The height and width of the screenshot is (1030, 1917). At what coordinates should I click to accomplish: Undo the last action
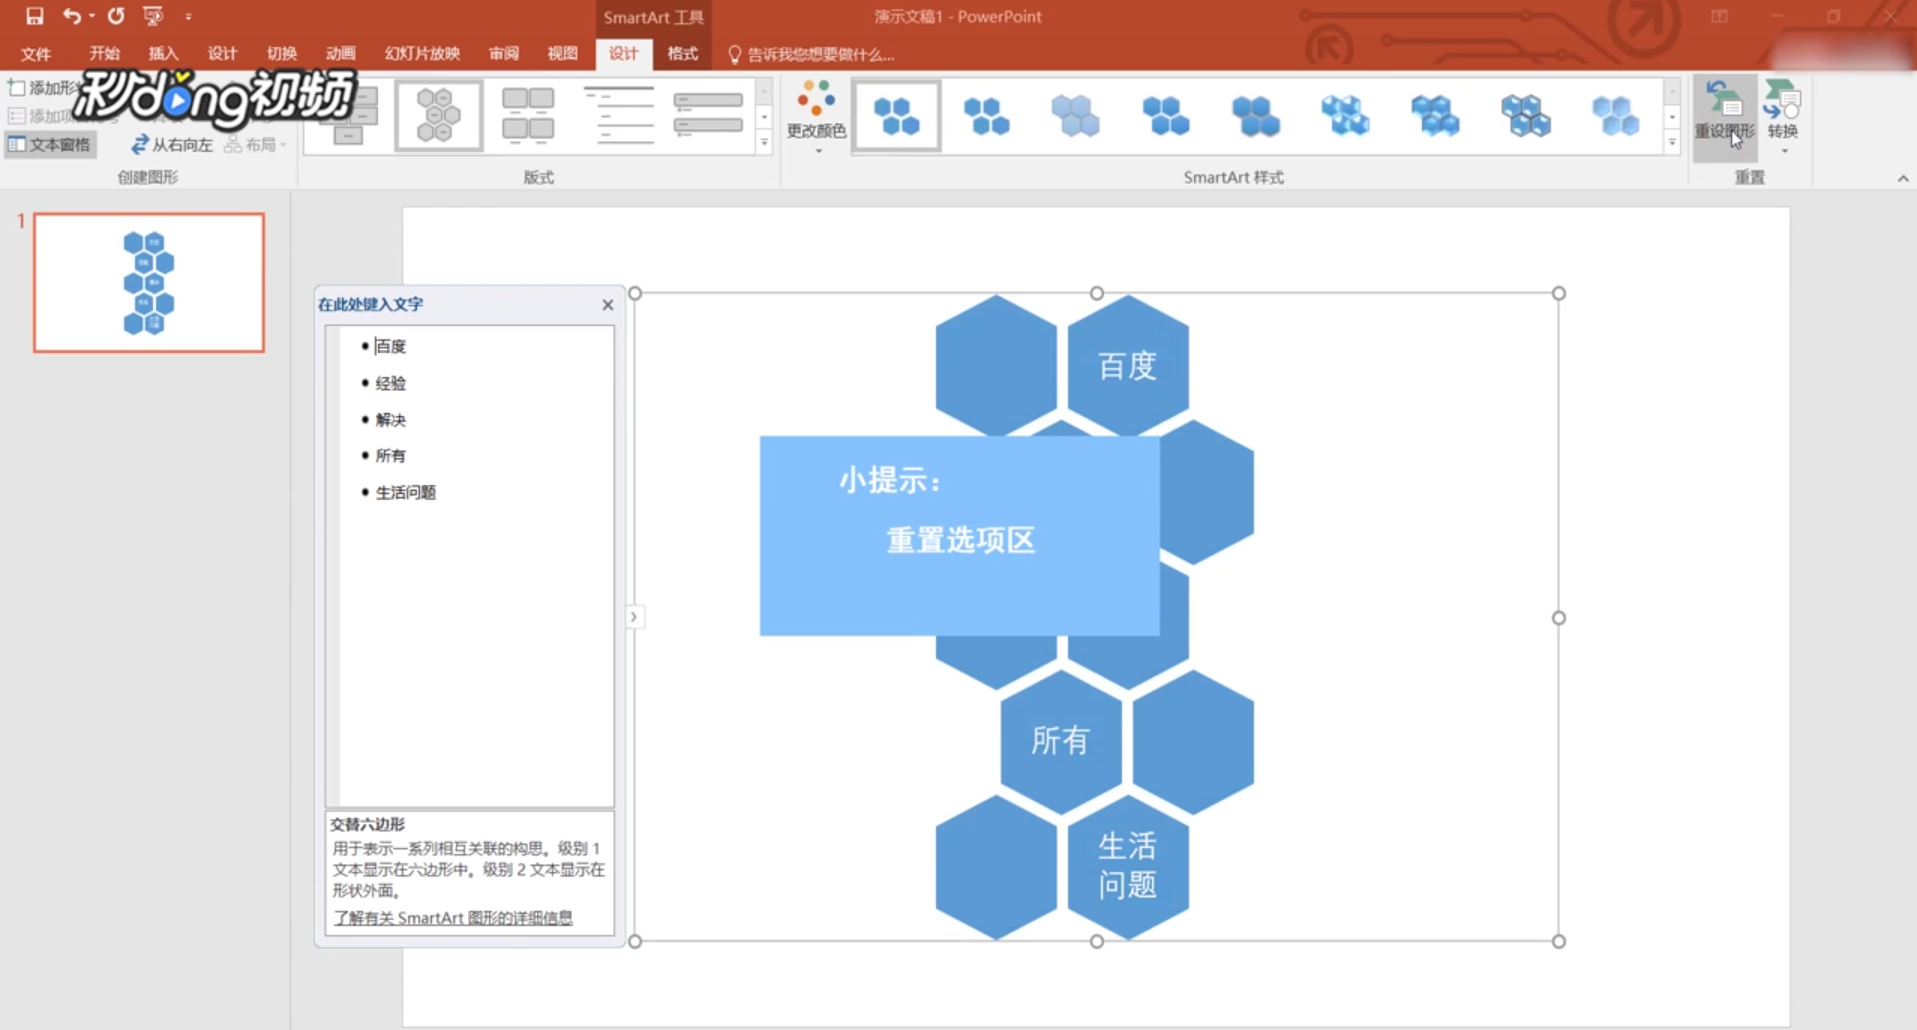click(71, 16)
